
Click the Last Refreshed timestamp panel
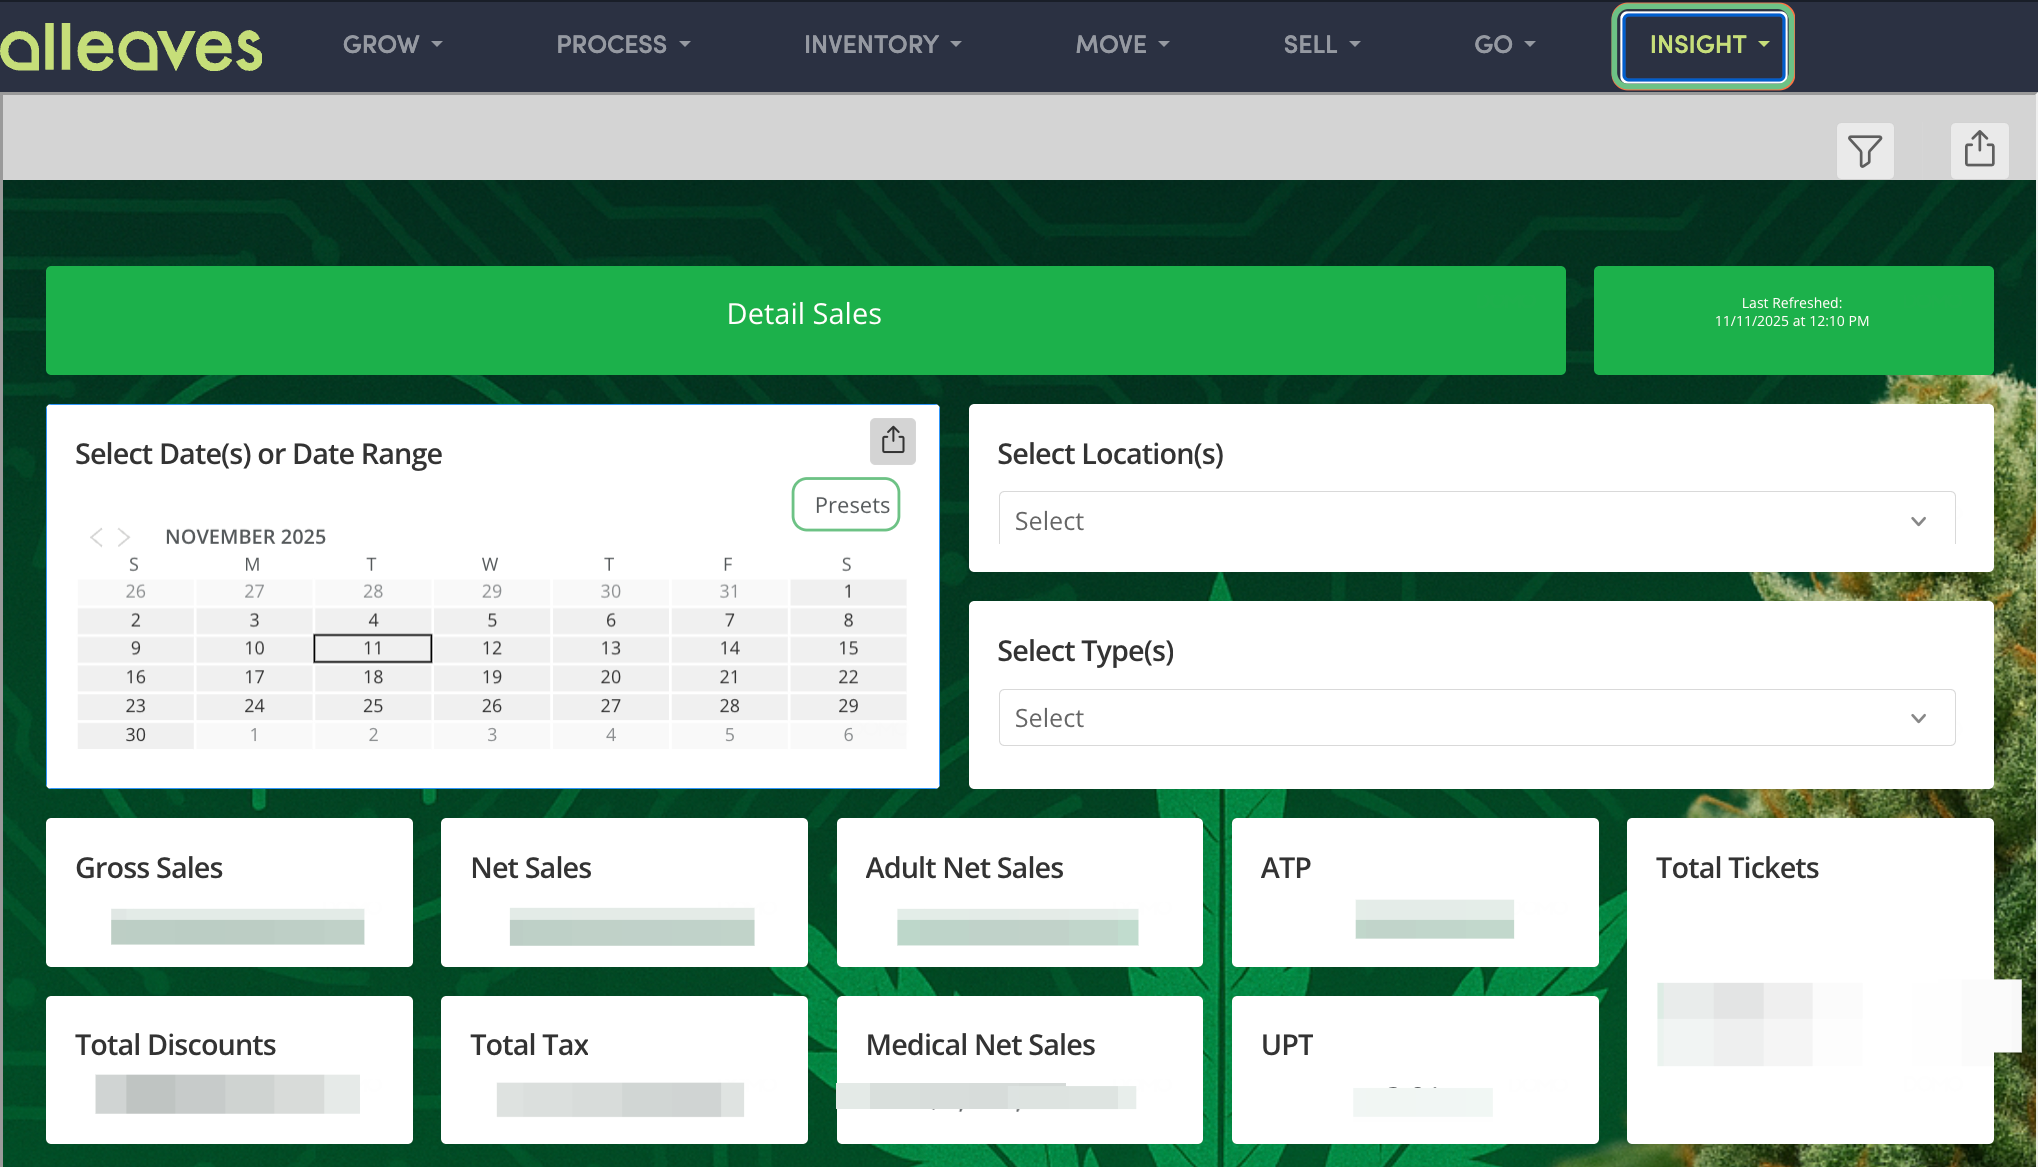(1793, 320)
